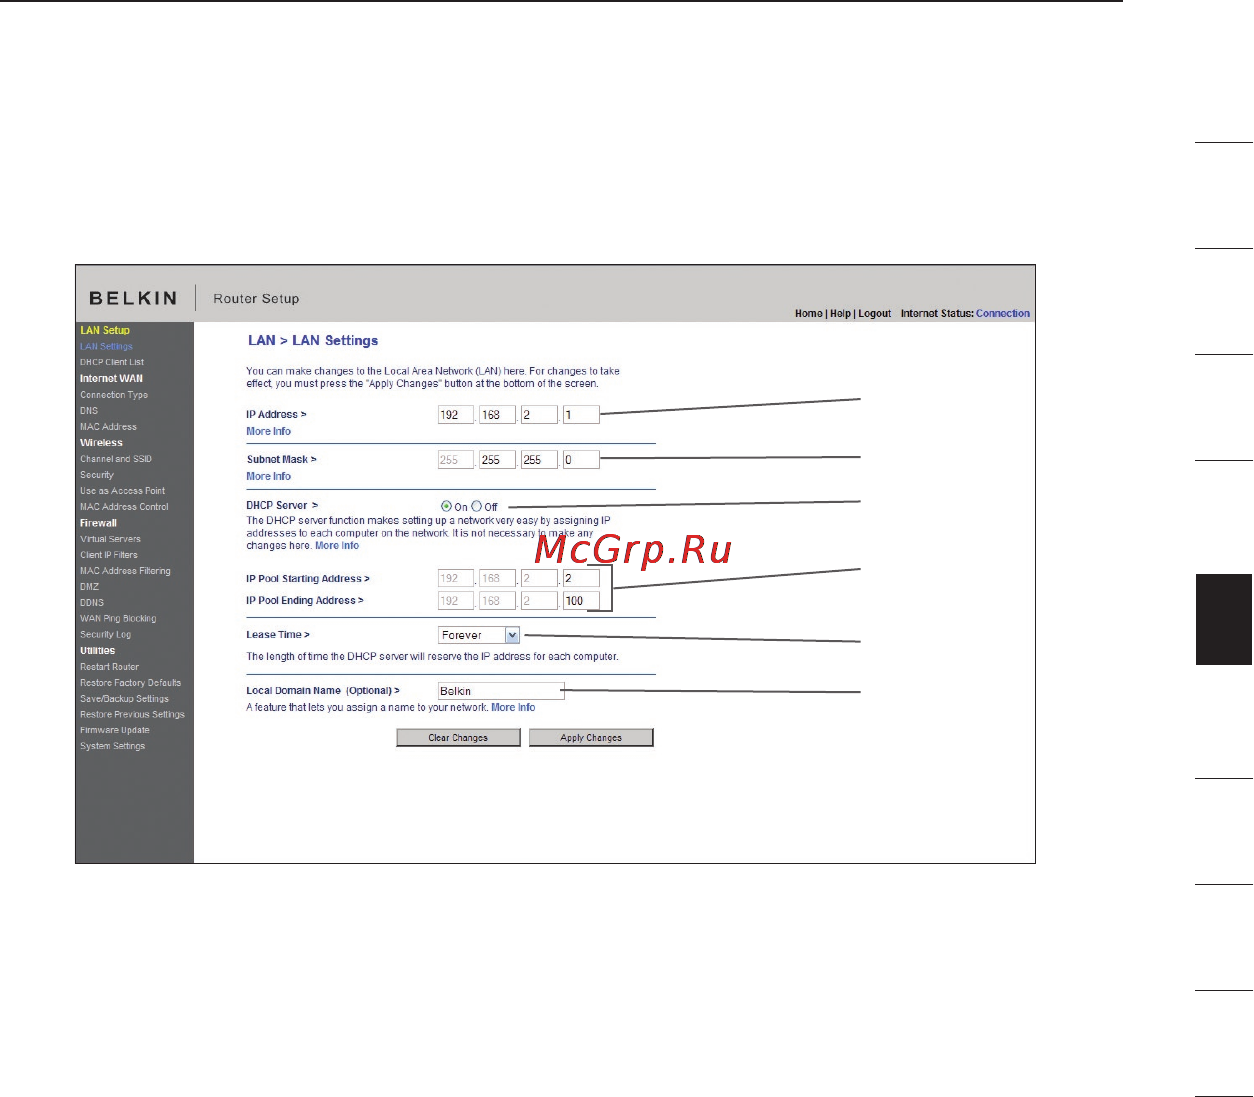Image resolution: width=1254 pixels, height=1097 pixels.
Task: Open Wireless section in sidebar
Action: click(101, 442)
